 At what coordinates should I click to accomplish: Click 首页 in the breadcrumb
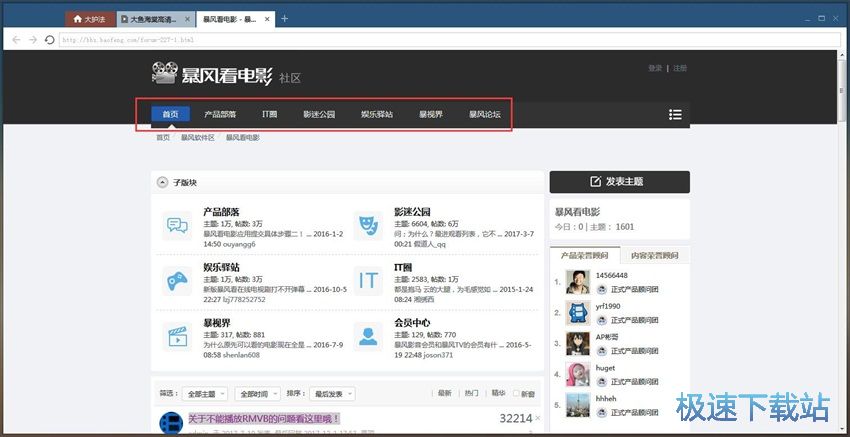[x=163, y=138]
